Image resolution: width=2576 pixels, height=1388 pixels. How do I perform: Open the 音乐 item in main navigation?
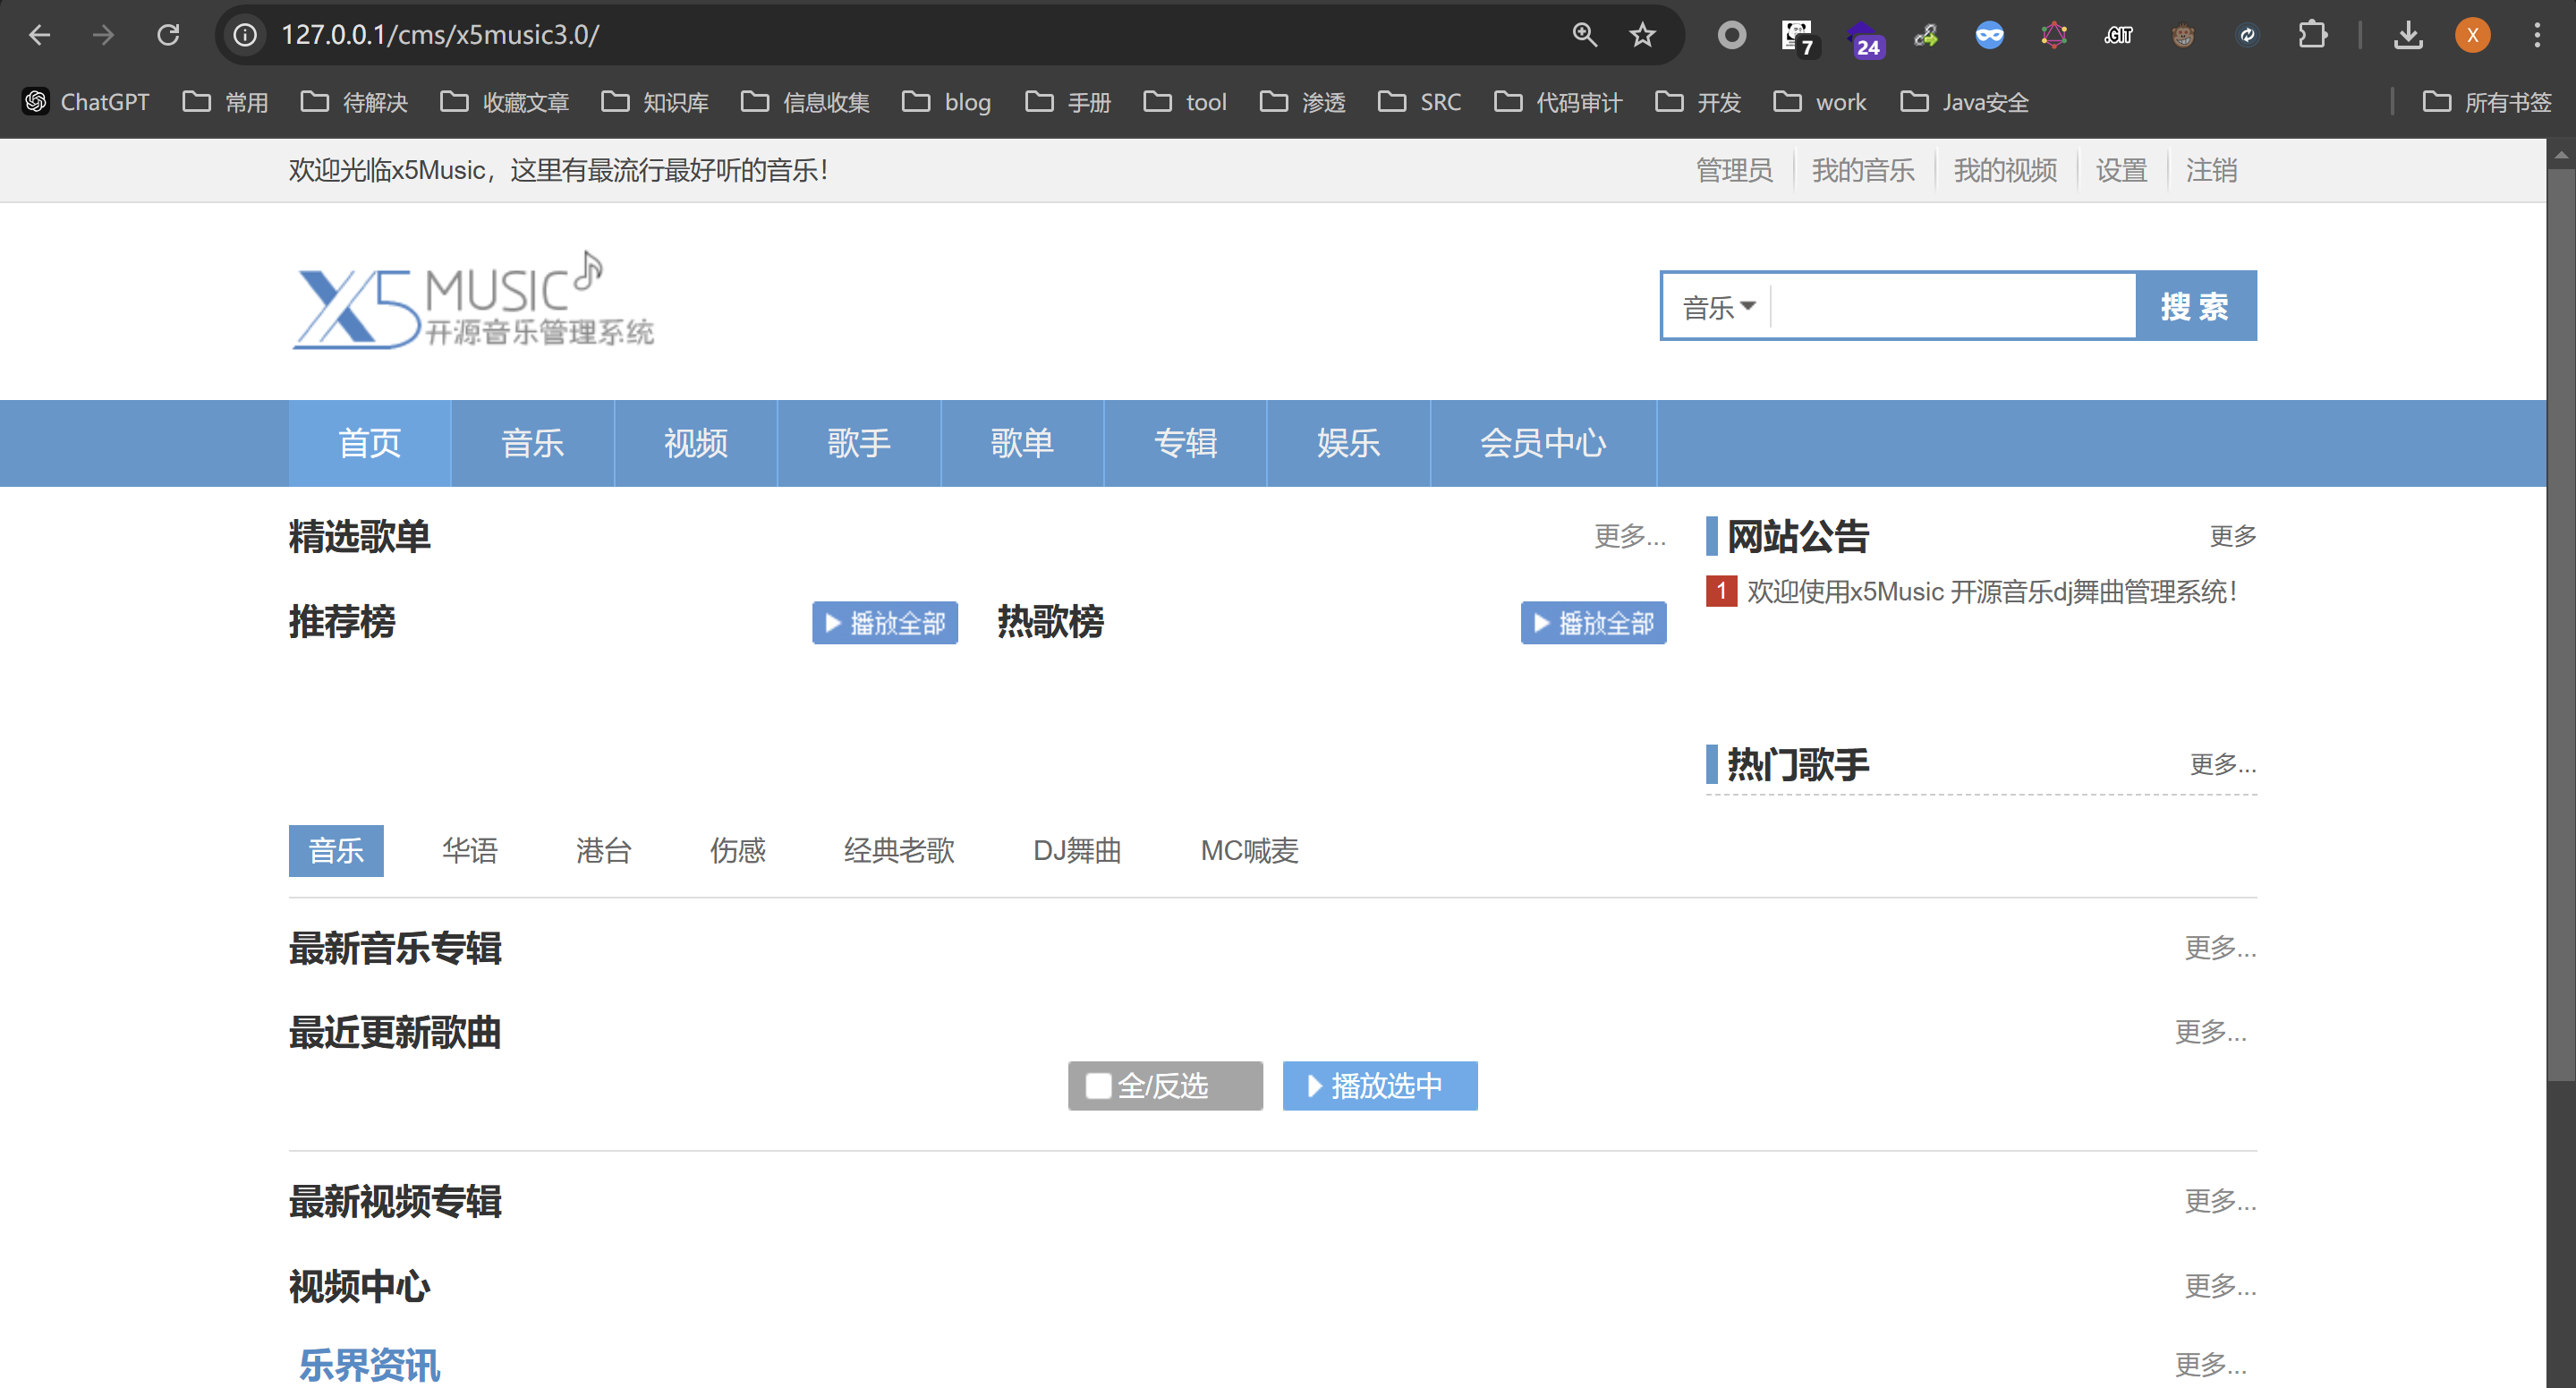pyautogui.click(x=533, y=443)
